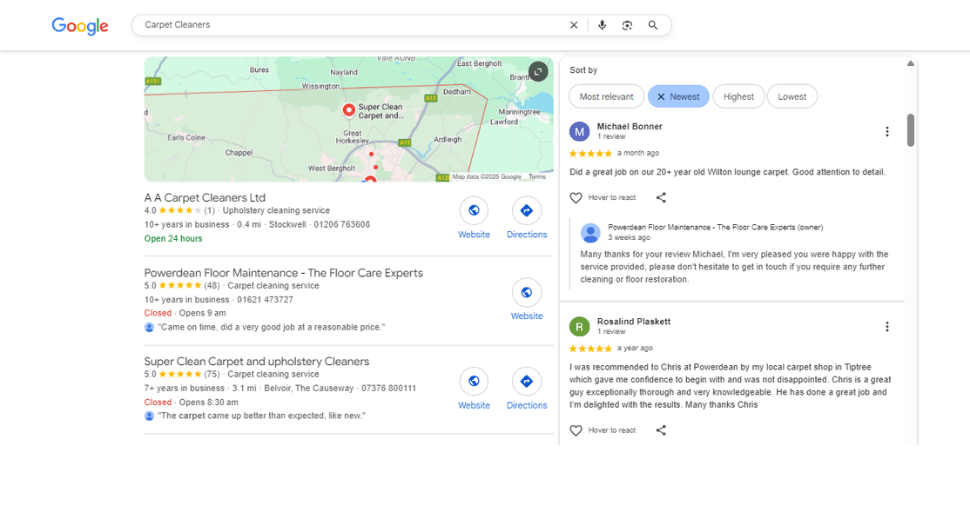970x517 pixels.
Task: Get directions to A A Carpet Cleaners
Action: (x=526, y=211)
